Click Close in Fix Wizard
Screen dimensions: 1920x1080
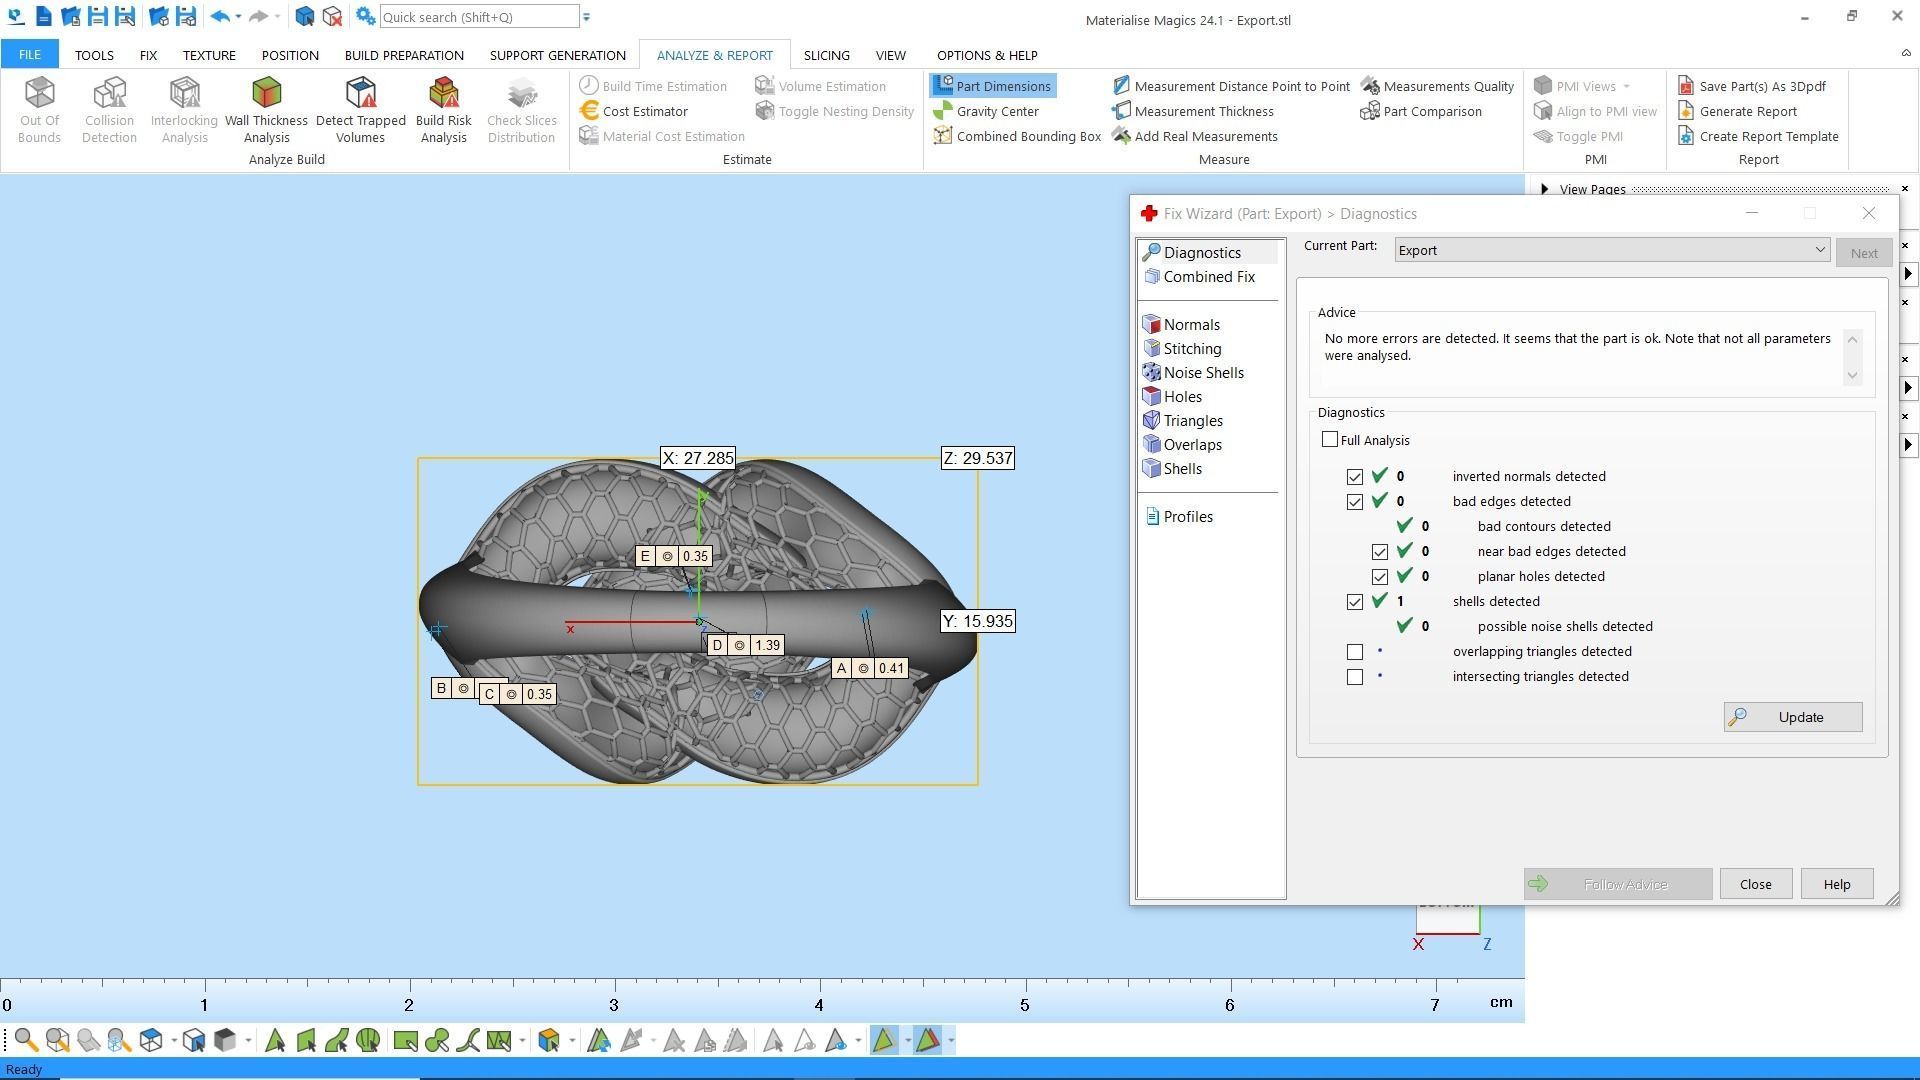pos(1755,884)
